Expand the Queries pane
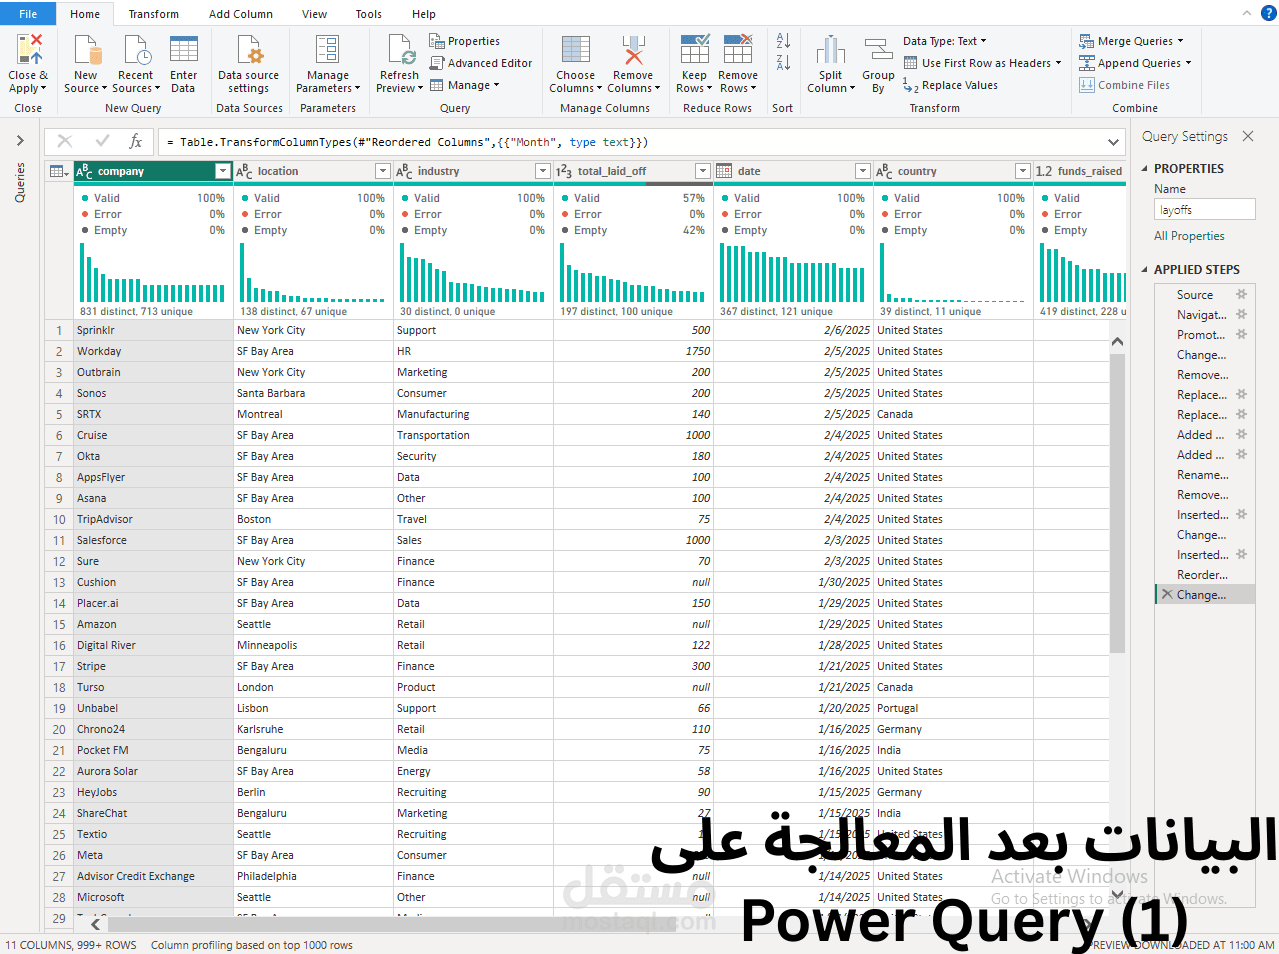The width and height of the screenshot is (1279, 954). 20,141
